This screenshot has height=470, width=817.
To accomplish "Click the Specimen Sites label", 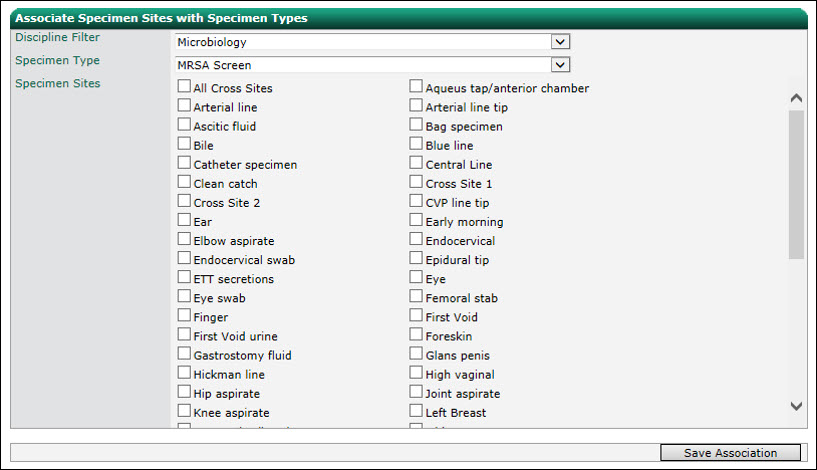I will (57, 83).
